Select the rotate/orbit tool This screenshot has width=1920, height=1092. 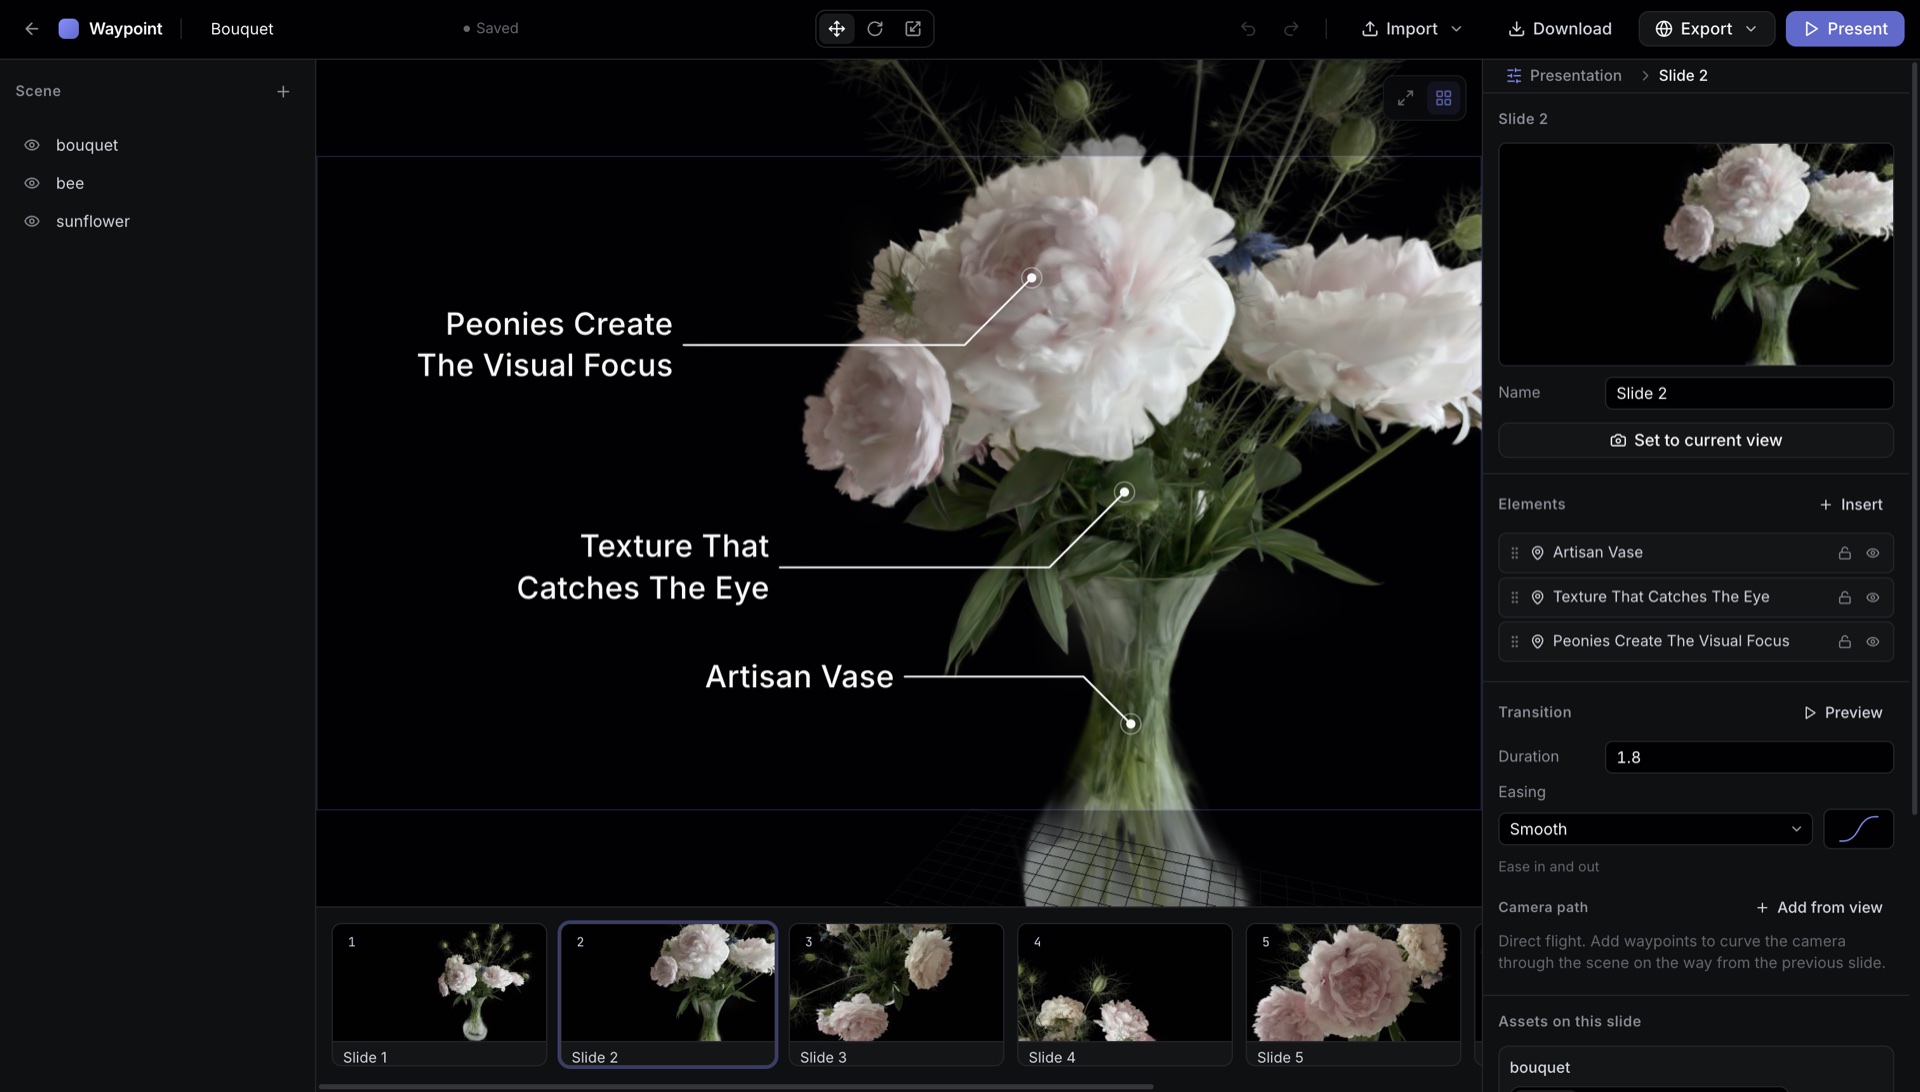pyautogui.click(x=875, y=29)
